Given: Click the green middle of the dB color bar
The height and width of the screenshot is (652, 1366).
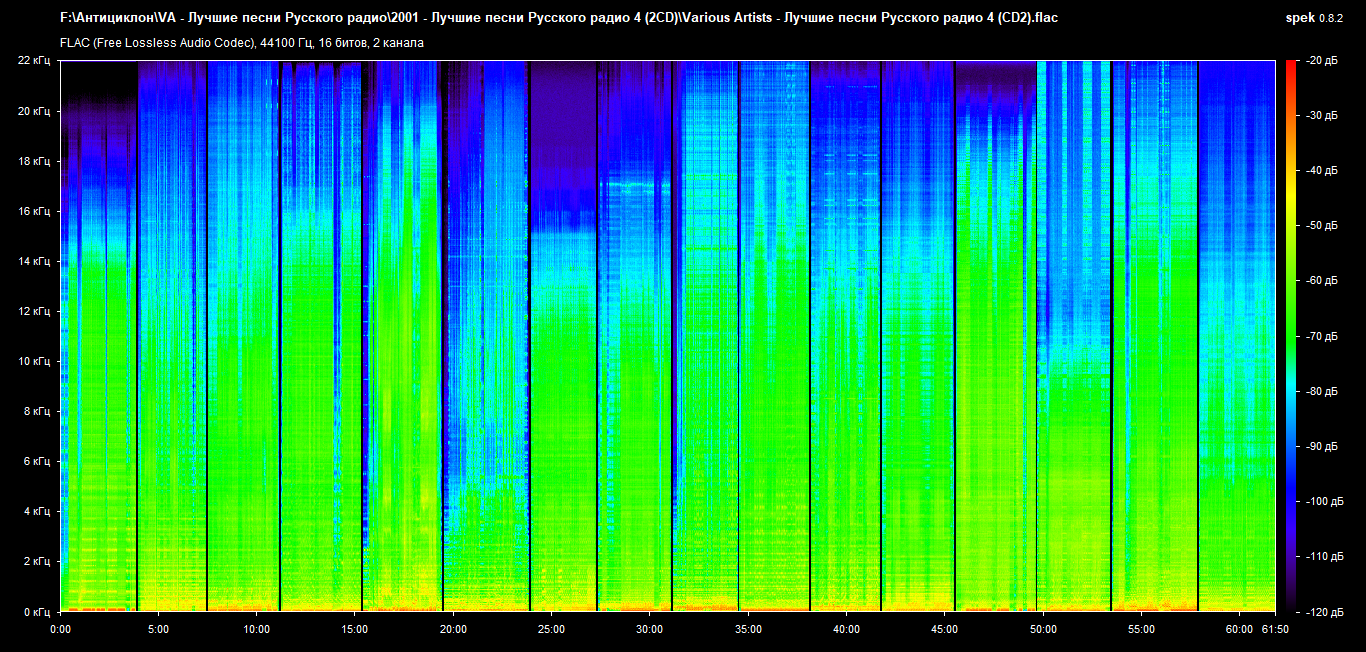Looking at the screenshot, I should (x=1290, y=336).
